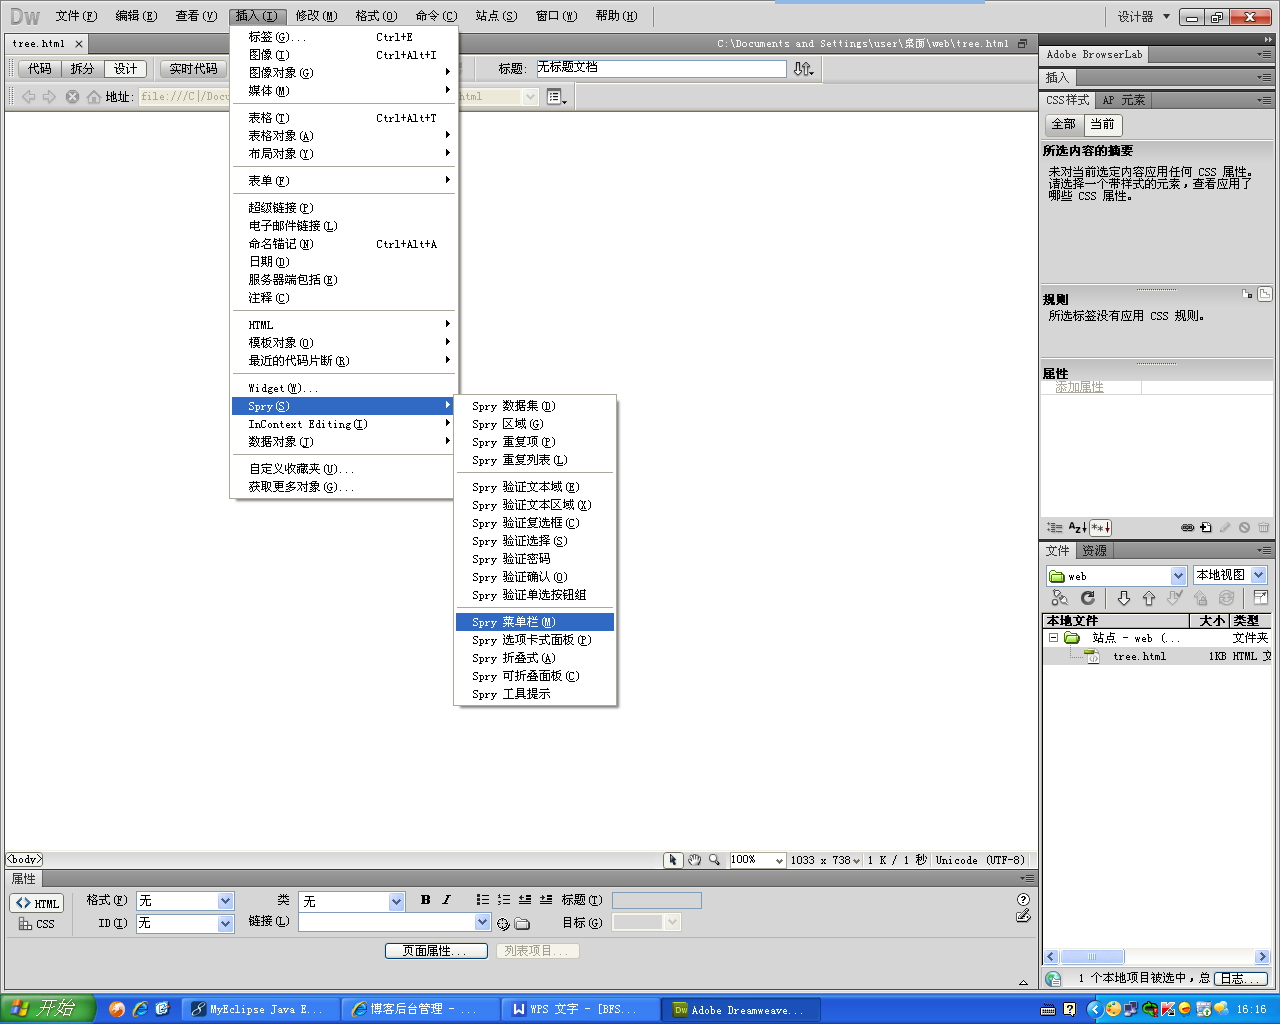Open Properties panel help icon
The image size is (1280, 1024).
[1023, 899]
